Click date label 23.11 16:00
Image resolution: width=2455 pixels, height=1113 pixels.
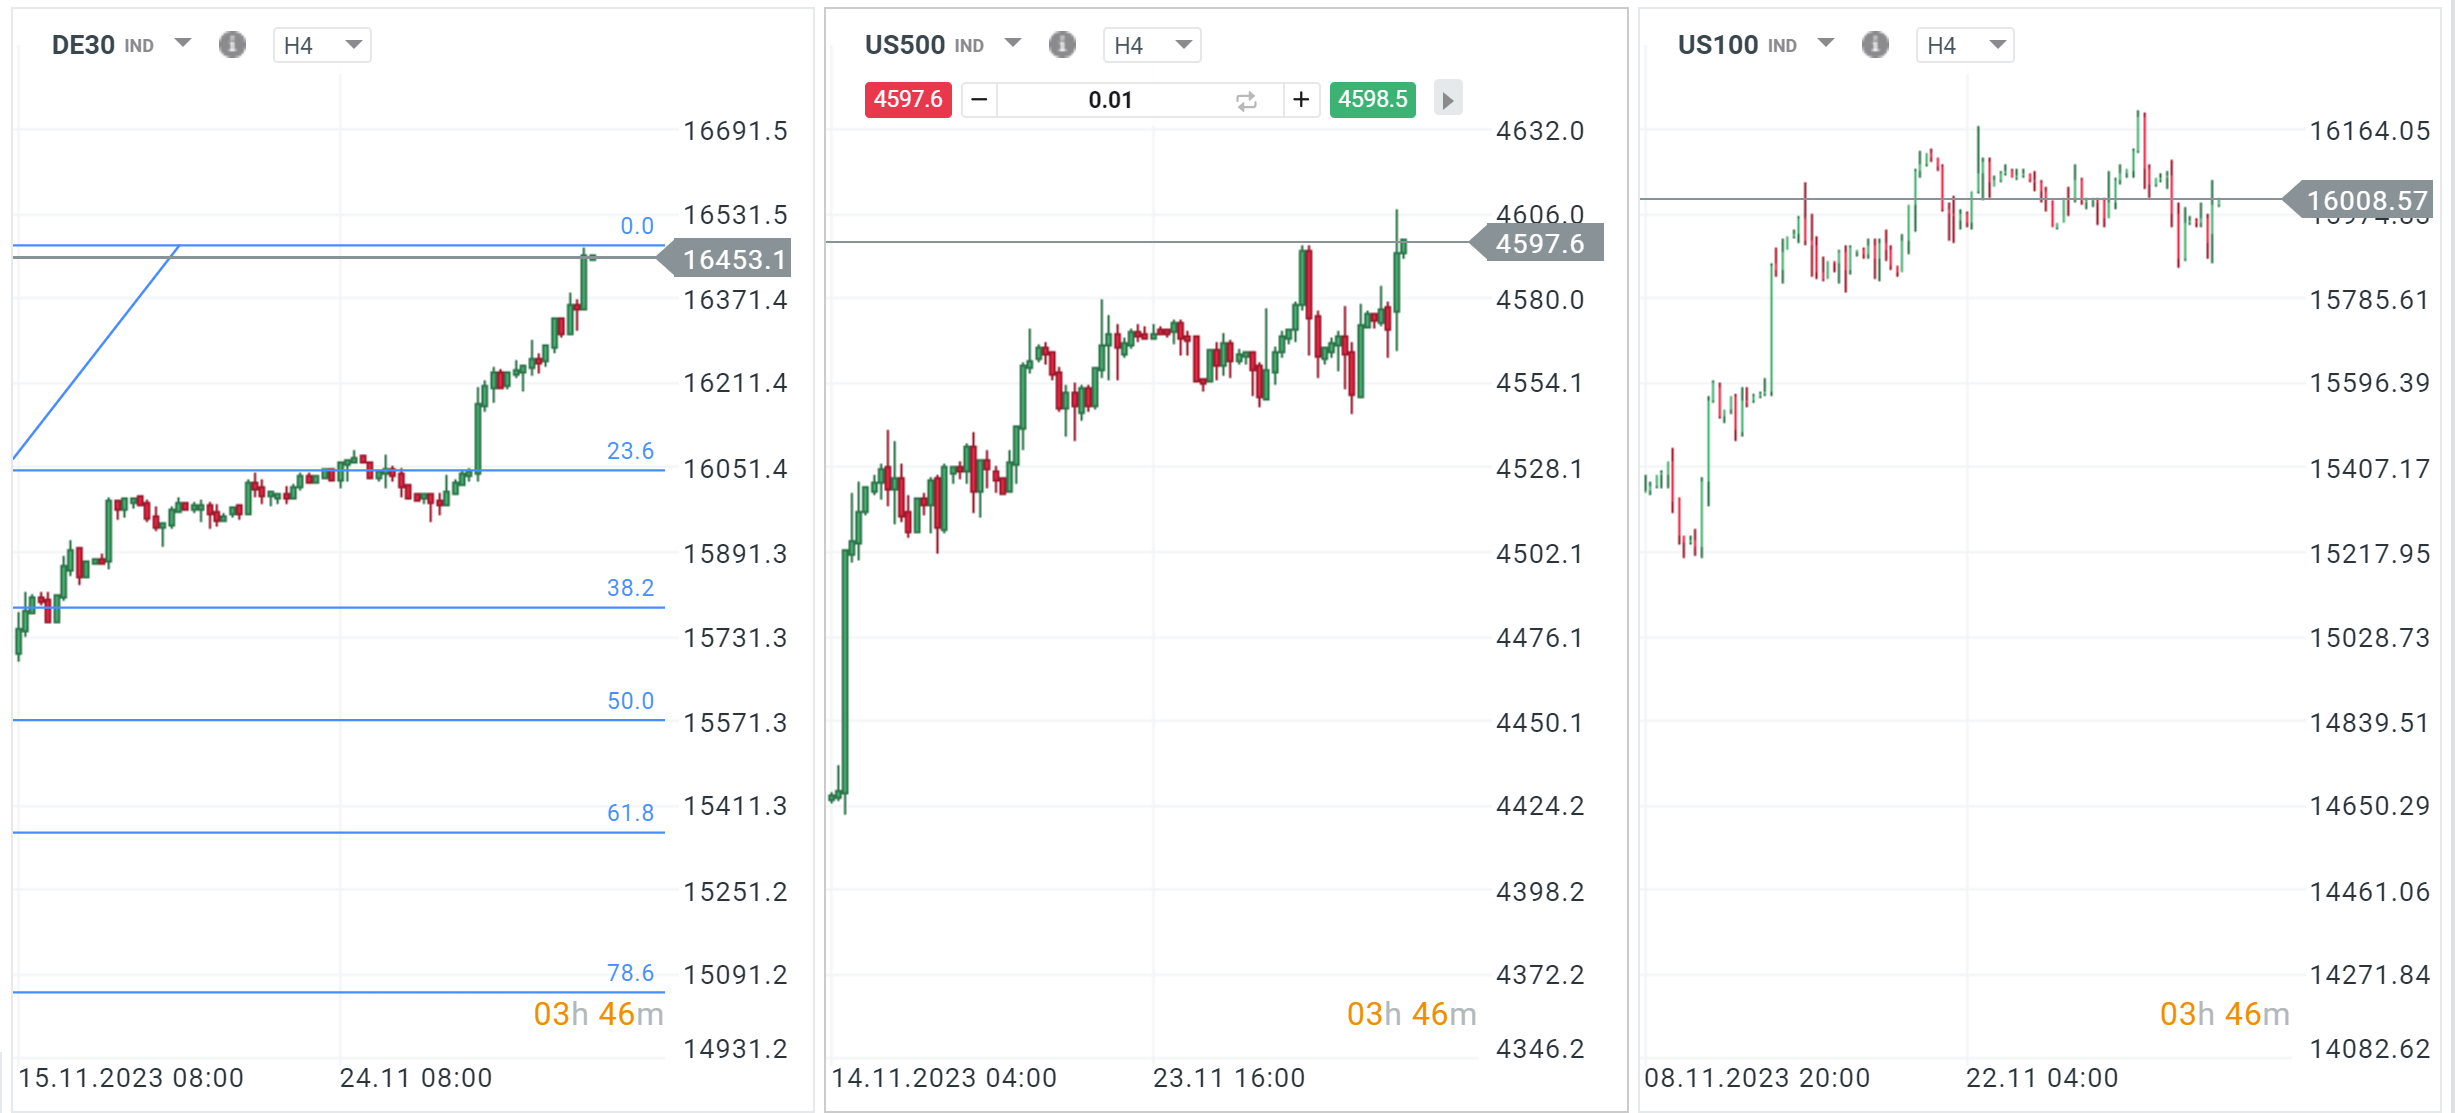click(1229, 1078)
